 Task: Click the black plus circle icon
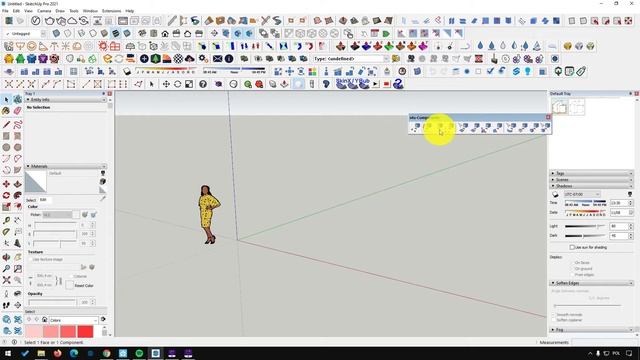[x=144, y=59]
